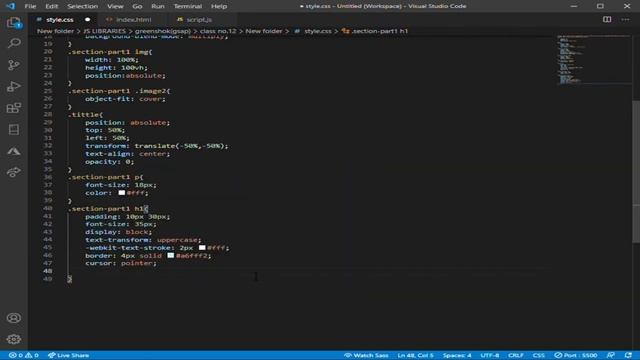Click the #fff color swatch on line 38
The height and width of the screenshot is (360, 640).
(x=122, y=193)
